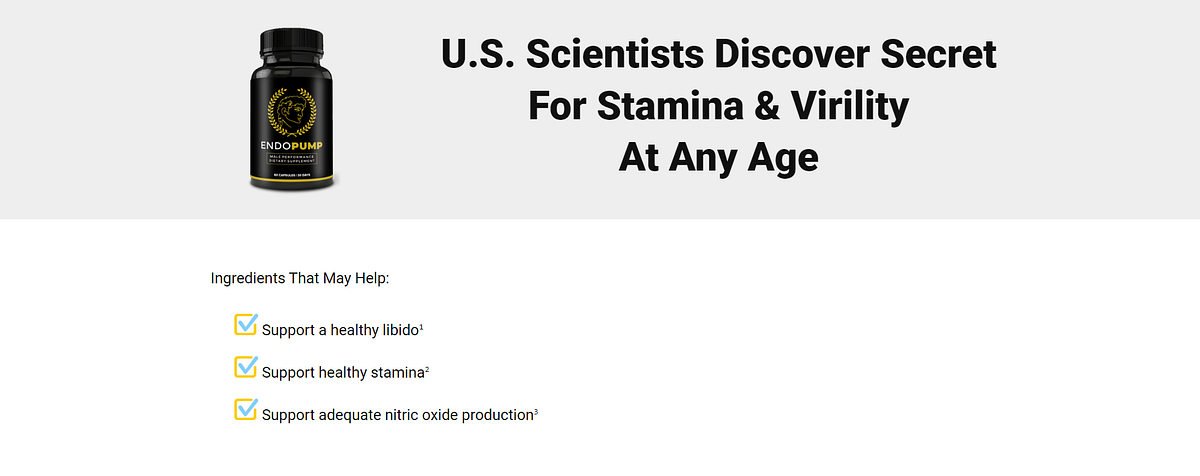
Task: Click the ENDOPUMP brand name on label
Action: [x=292, y=145]
